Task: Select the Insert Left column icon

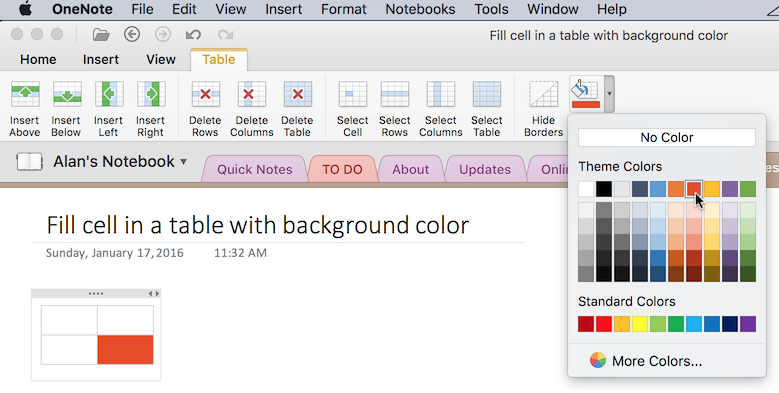Action: pos(109,94)
